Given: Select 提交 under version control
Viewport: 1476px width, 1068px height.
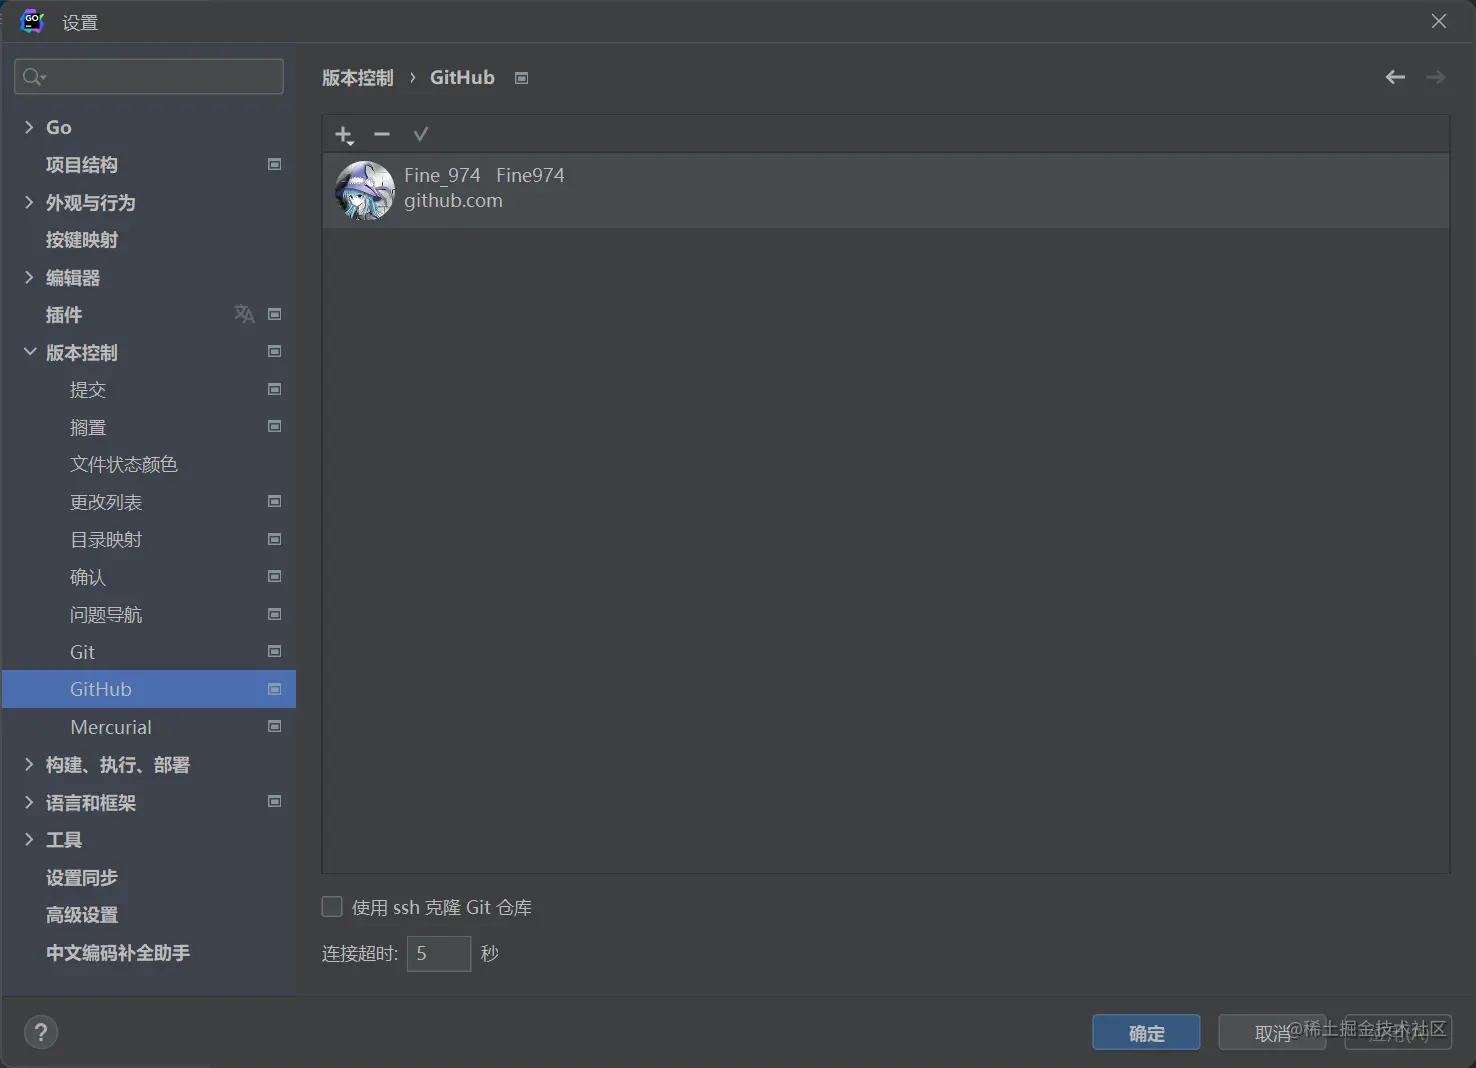Looking at the screenshot, I should [x=88, y=390].
